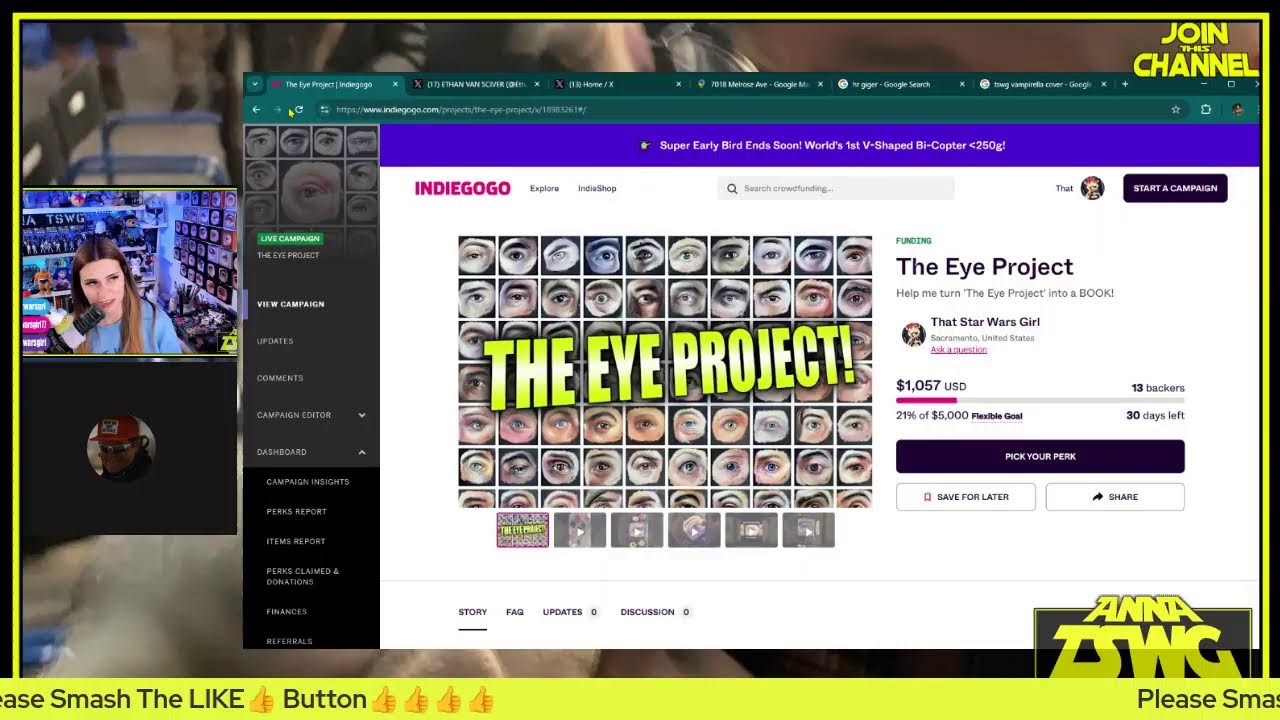
Task: Open the tab search dropdown arrow
Action: [x=255, y=85]
